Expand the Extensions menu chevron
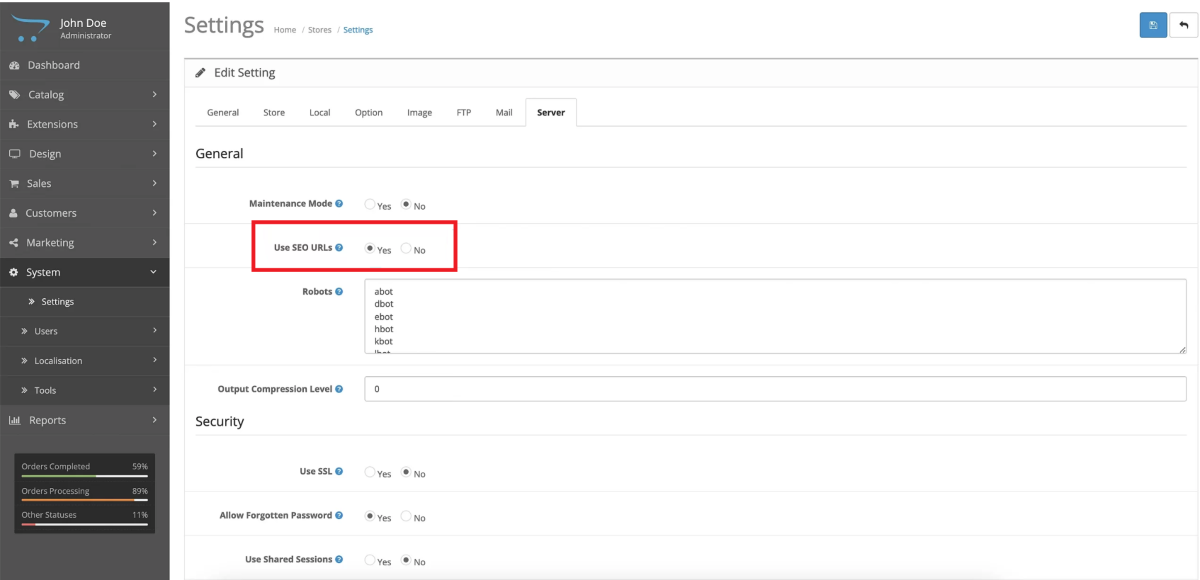The width and height of the screenshot is (1200, 580). point(154,125)
